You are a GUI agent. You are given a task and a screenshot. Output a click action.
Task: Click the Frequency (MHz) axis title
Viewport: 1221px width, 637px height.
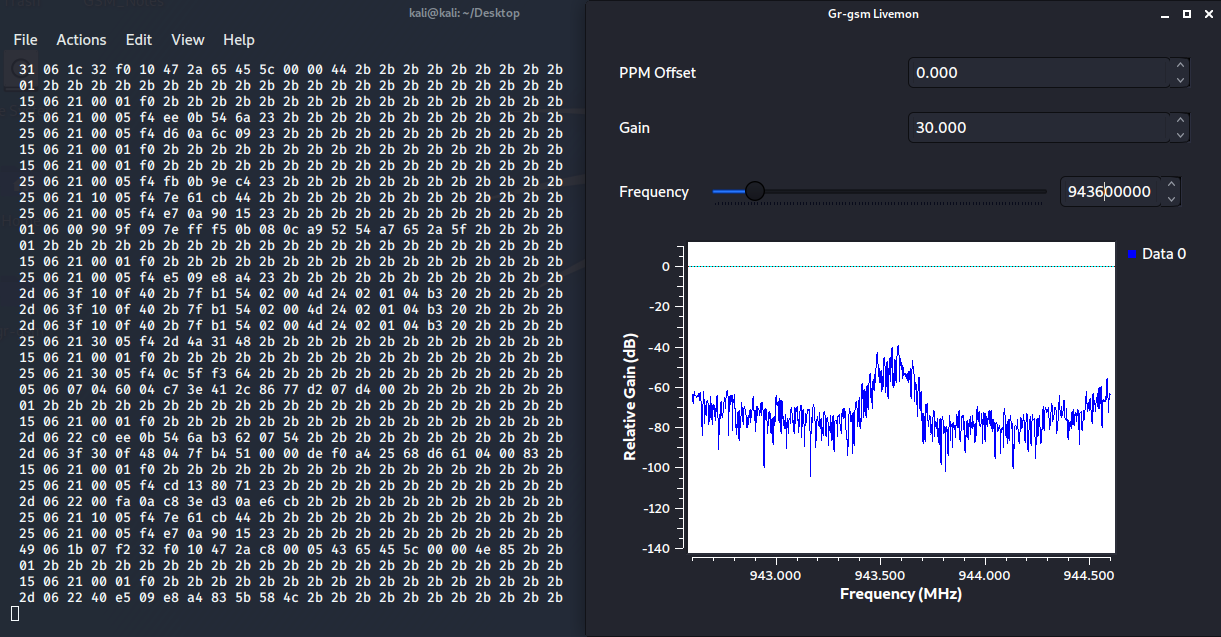click(901, 594)
